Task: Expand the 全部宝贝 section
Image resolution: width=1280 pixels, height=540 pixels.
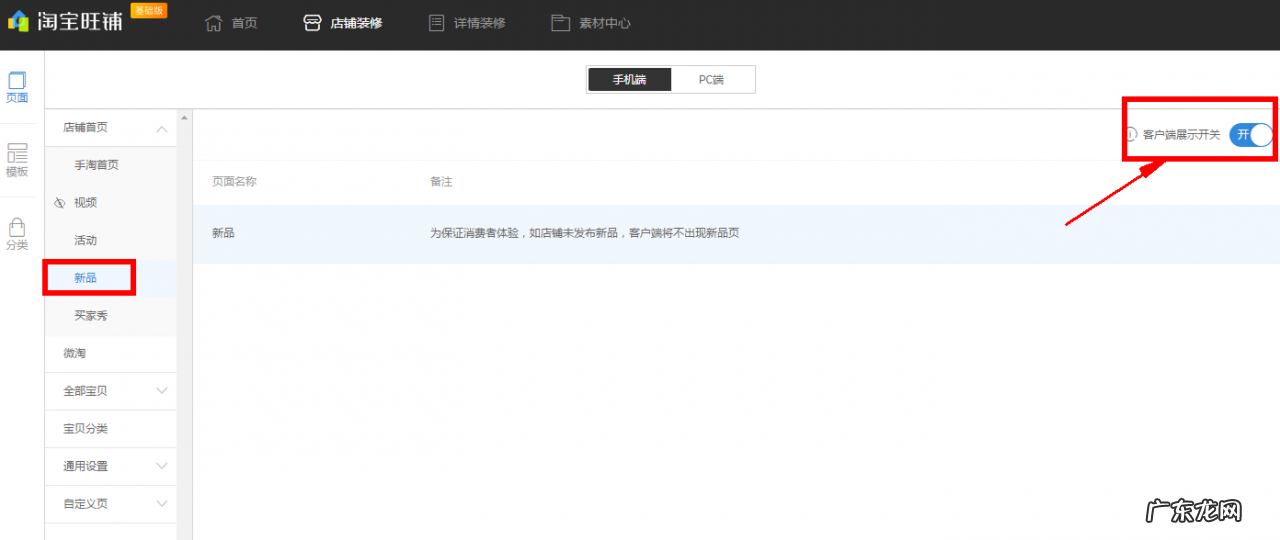Action: tap(161, 391)
